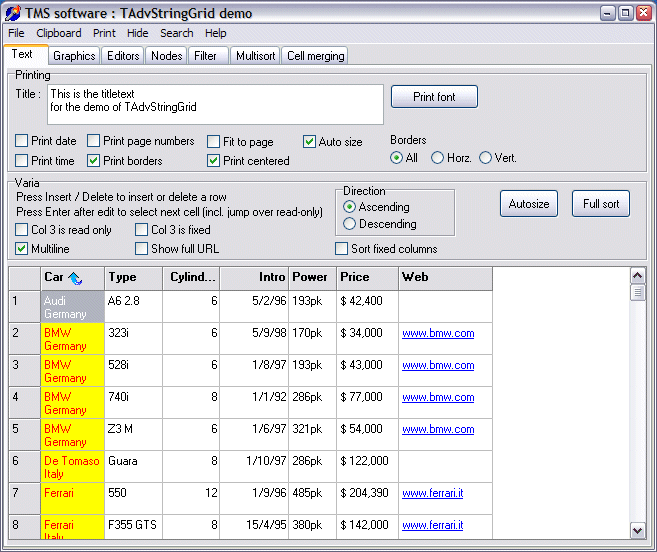Screen dimensions: 657x552
Task: Click the Cylind... column header
Action: pyautogui.click(x=191, y=278)
